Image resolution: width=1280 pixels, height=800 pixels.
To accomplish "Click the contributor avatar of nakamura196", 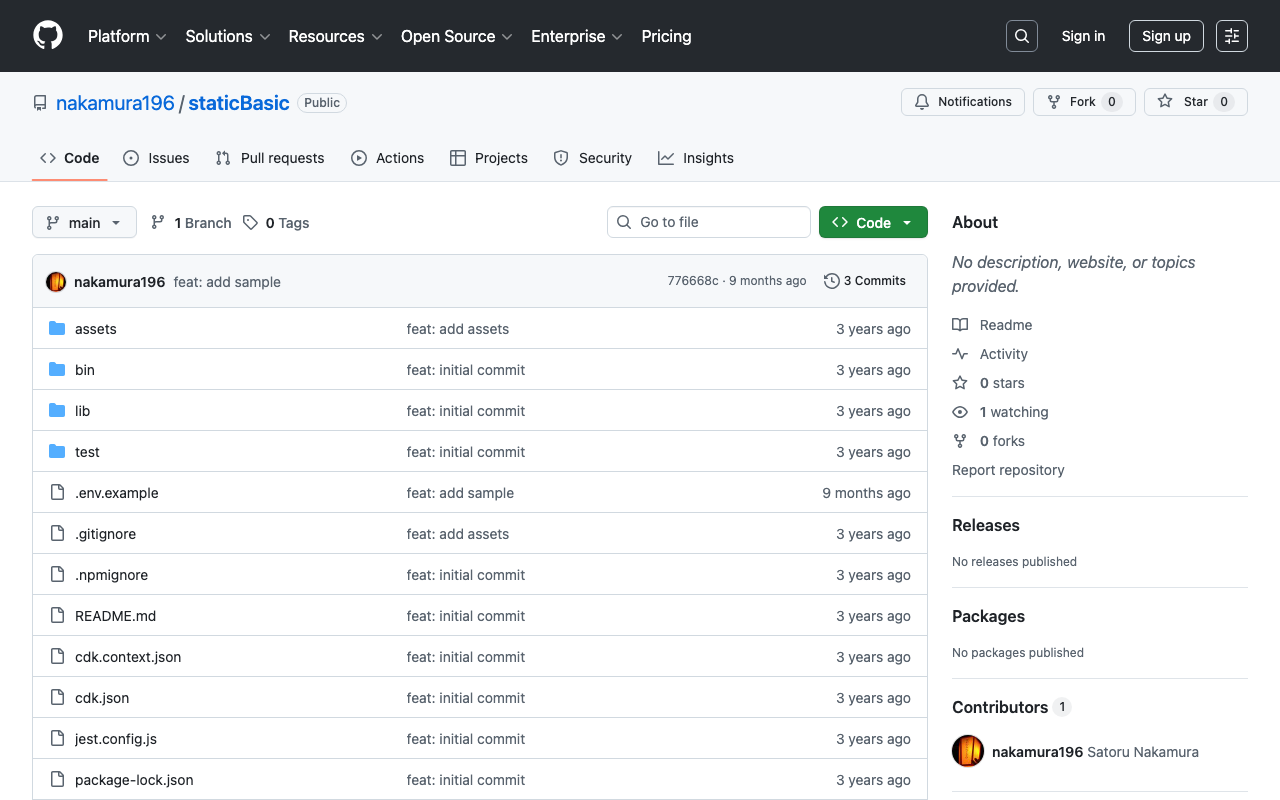I will pos(967,751).
